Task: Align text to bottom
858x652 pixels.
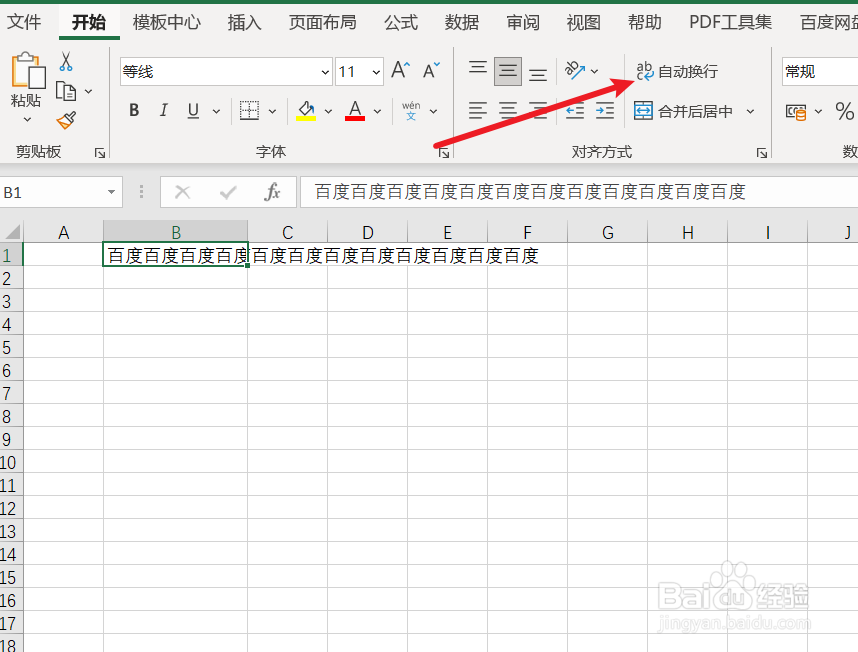Action: 538,73
